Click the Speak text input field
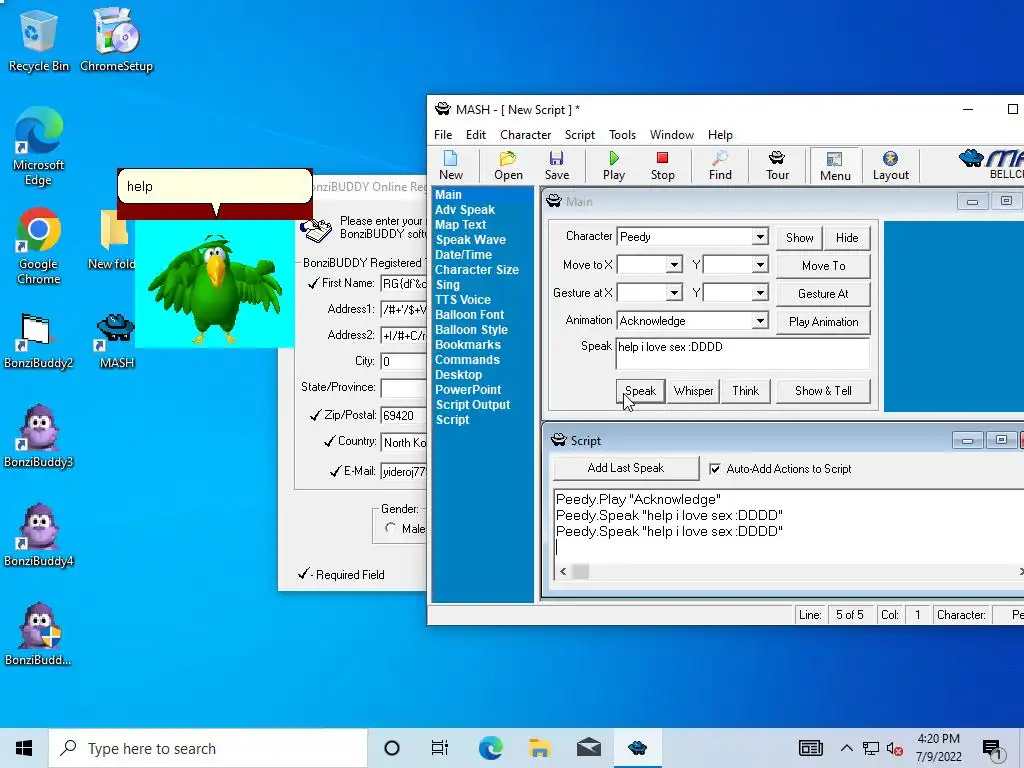Image resolution: width=1024 pixels, height=768 pixels. tap(743, 353)
